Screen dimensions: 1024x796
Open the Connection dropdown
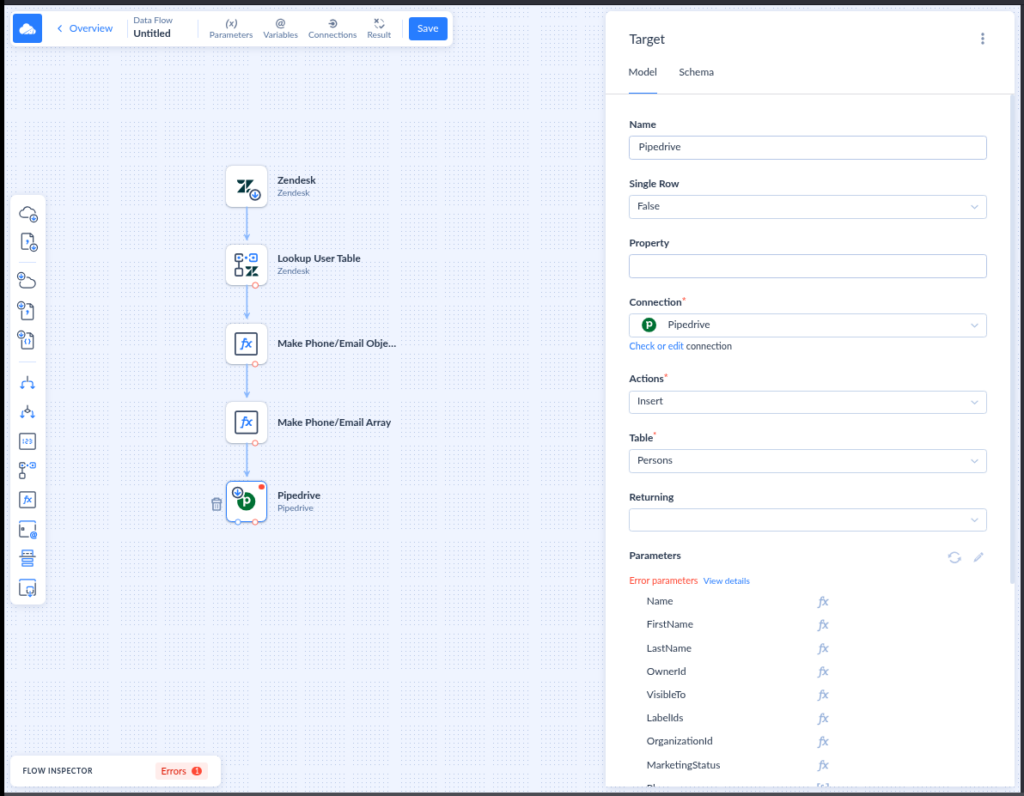(807, 325)
